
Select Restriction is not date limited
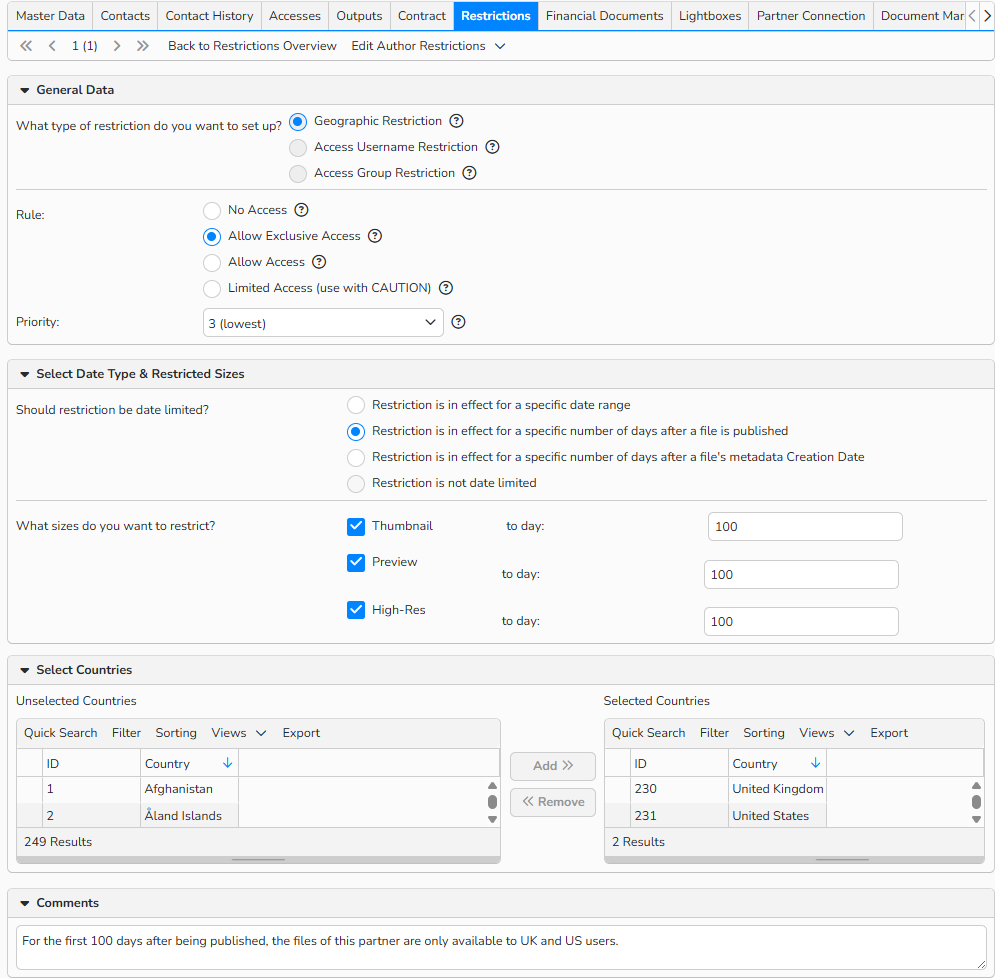coord(356,483)
